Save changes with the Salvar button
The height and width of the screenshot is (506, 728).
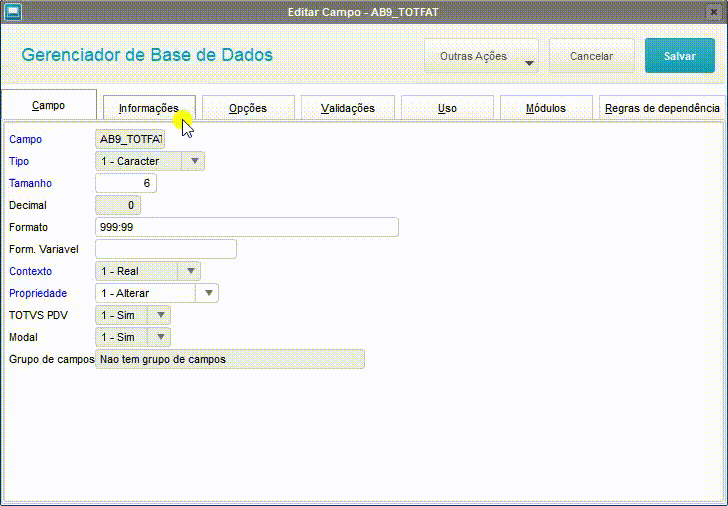(680, 56)
